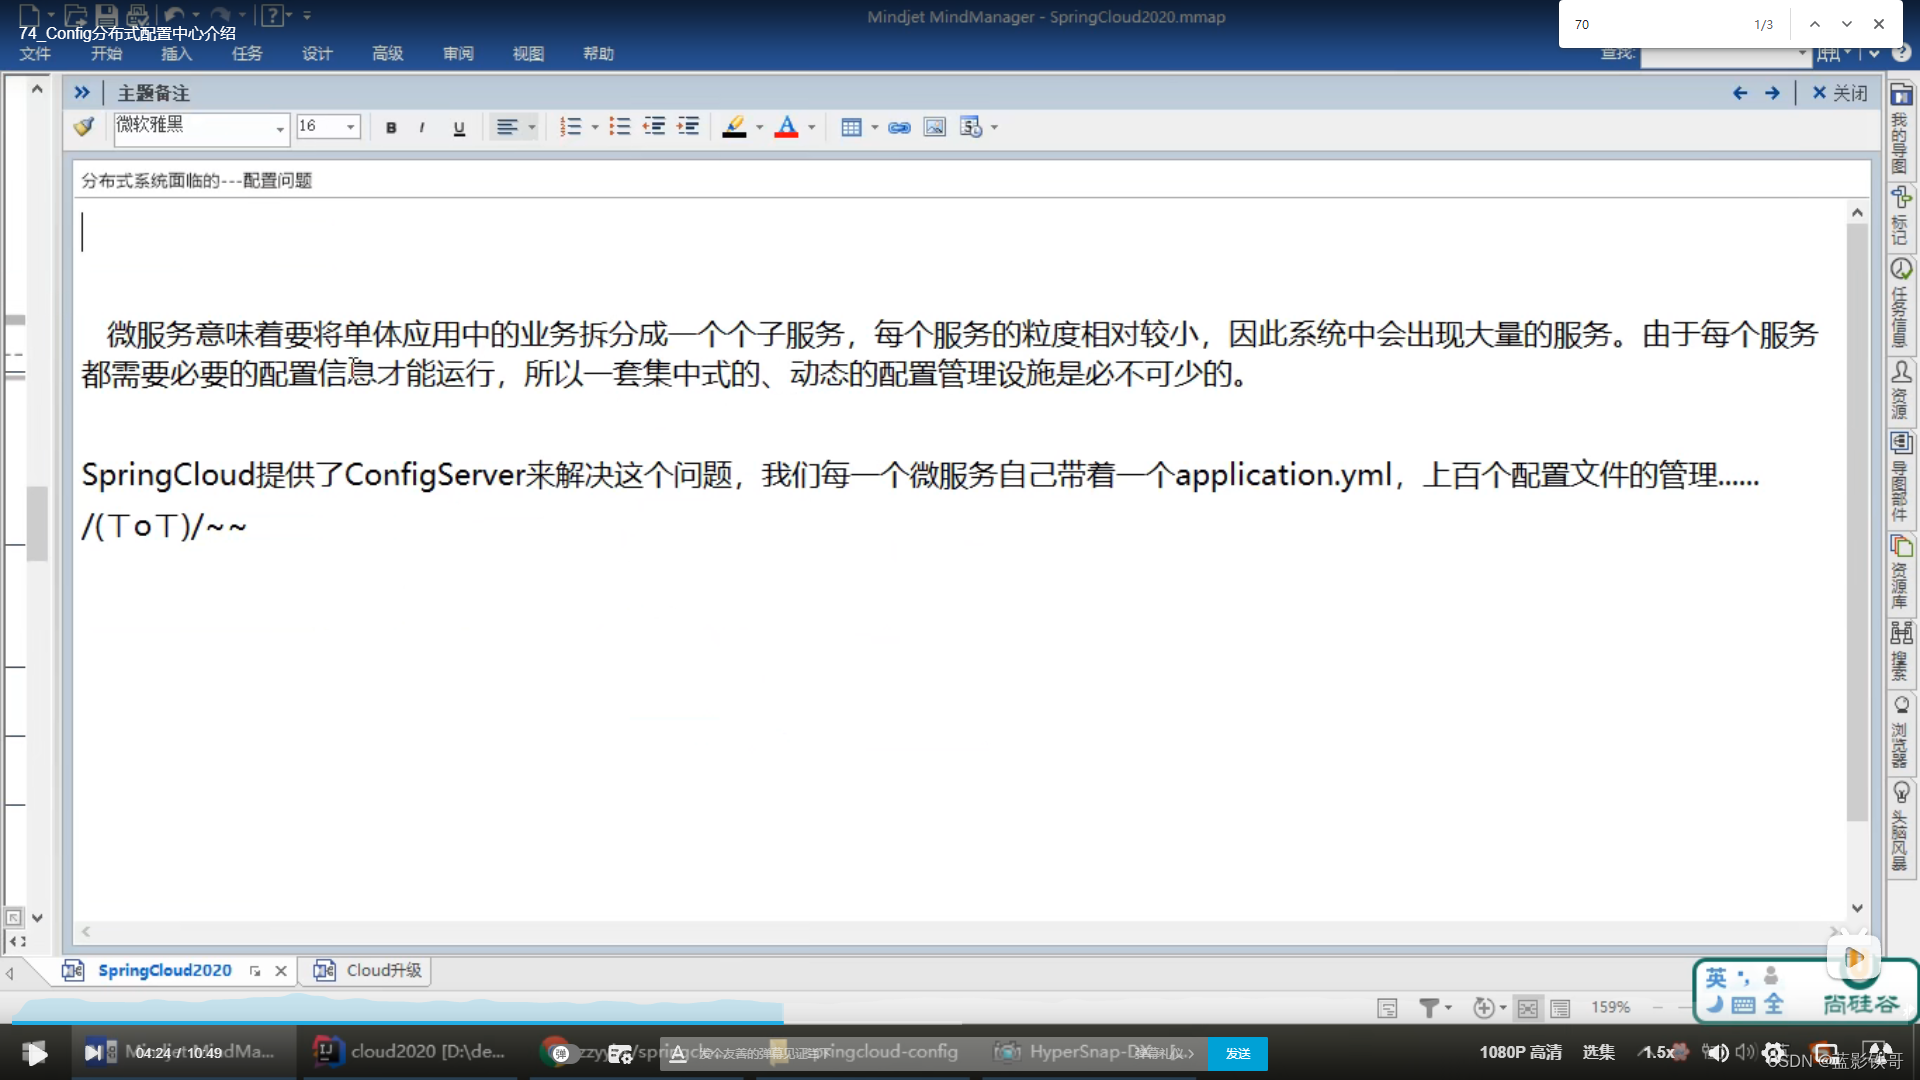
Task: Decrease indent in notes toolbar
Action: (x=654, y=127)
